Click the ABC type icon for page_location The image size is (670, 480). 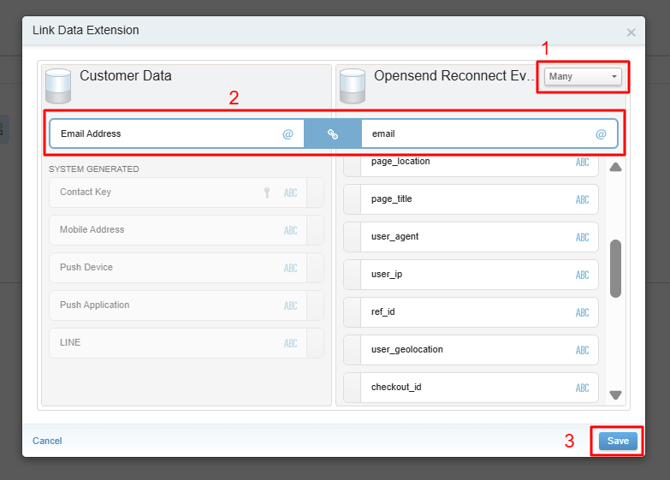[582, 162]
